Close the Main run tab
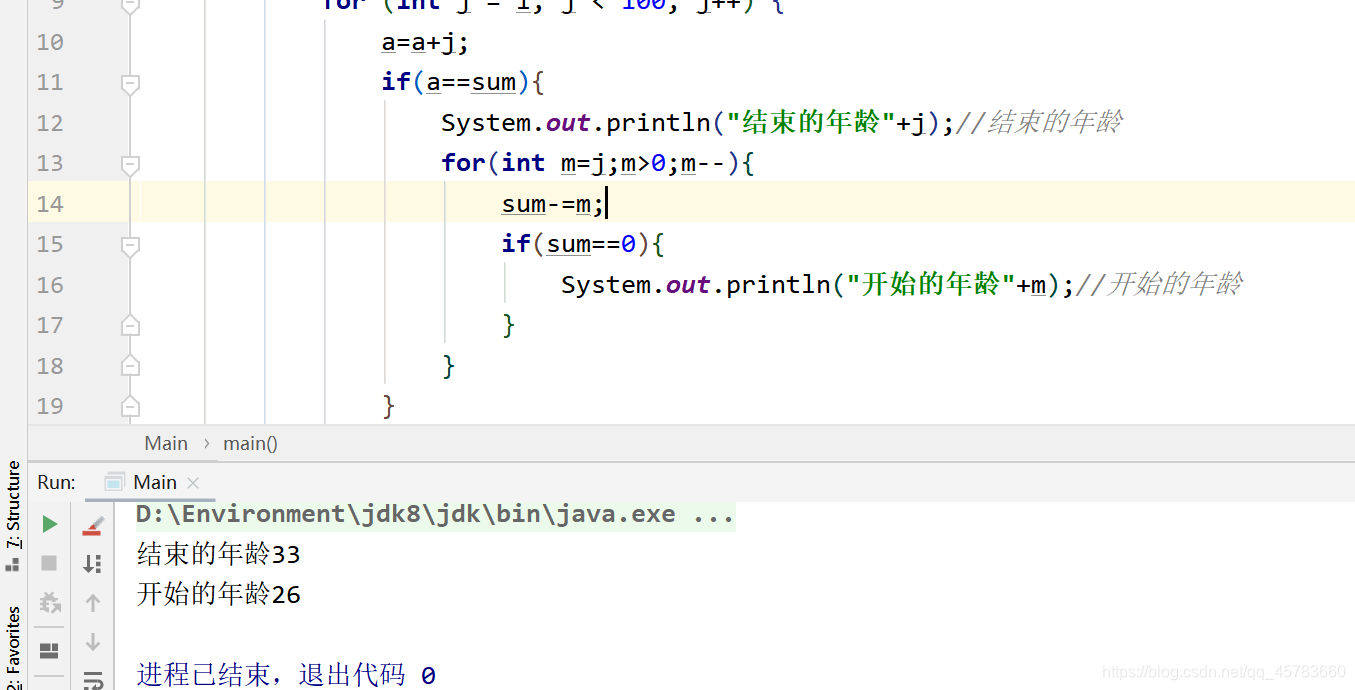Viewport: 1355px width, 690px height. pos(193,482)
